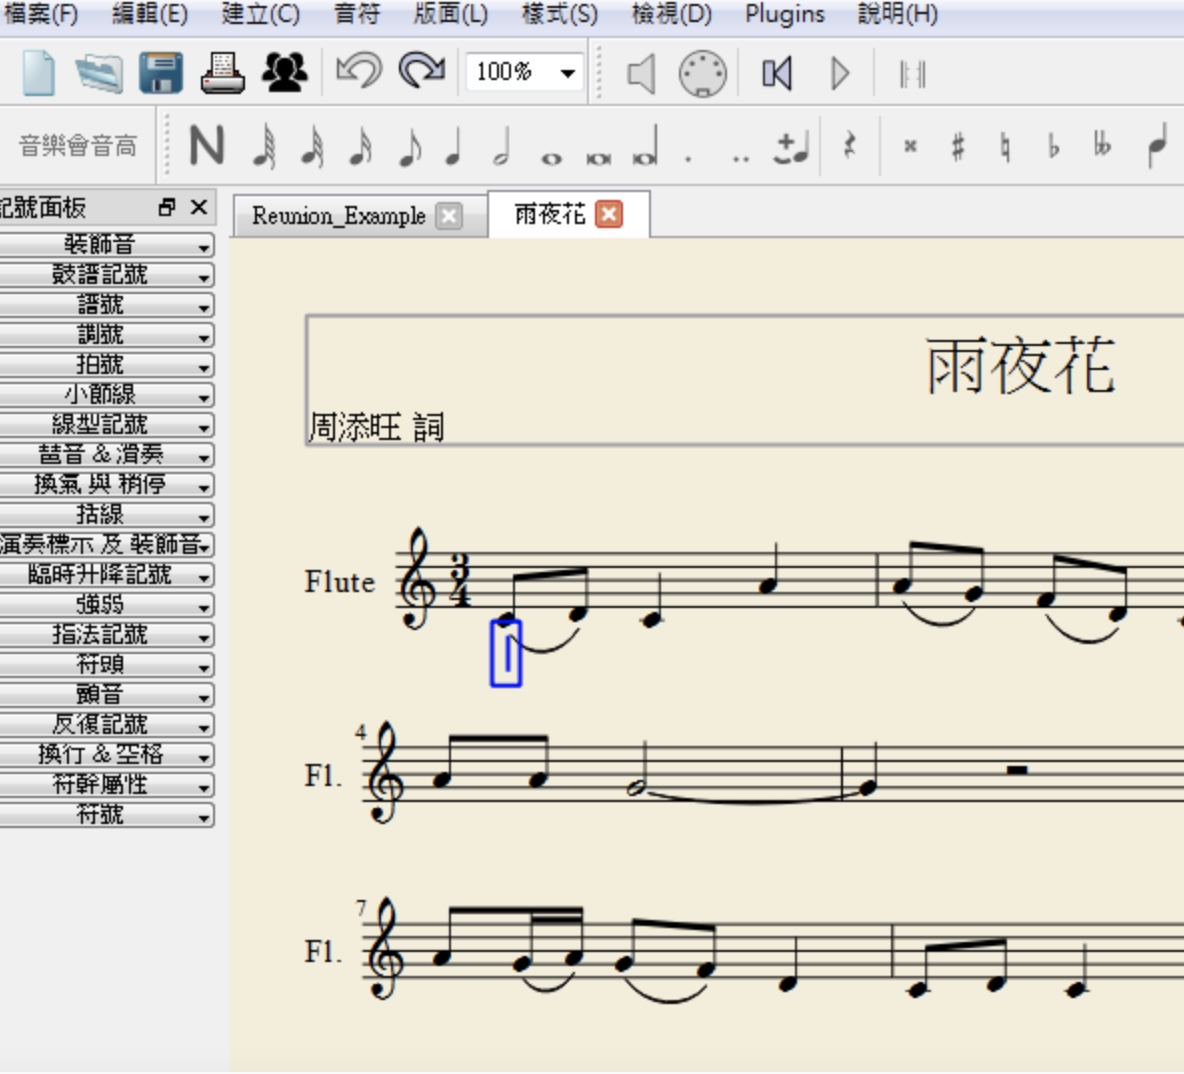The height and width of the screenshot is (1074, 1184).
Task: Expand the 換氣 與 稍停 palette
Action: point(106,485)
